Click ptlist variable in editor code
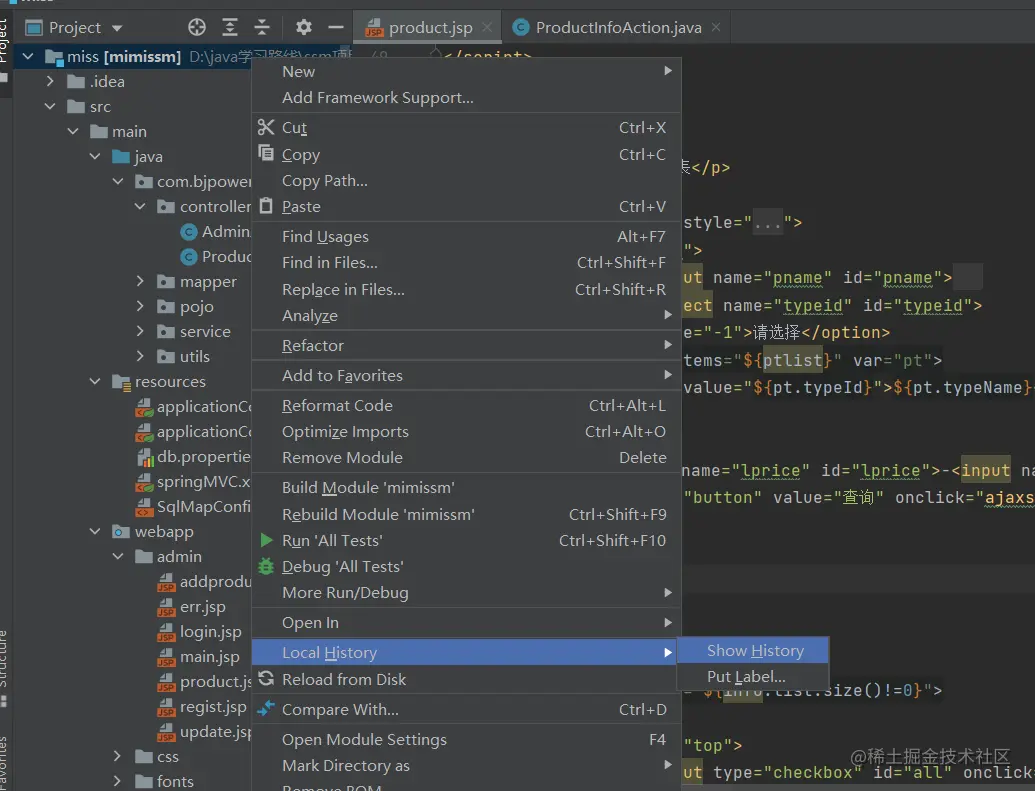The height and width of the screenshot is (791, 1035). 793,361
